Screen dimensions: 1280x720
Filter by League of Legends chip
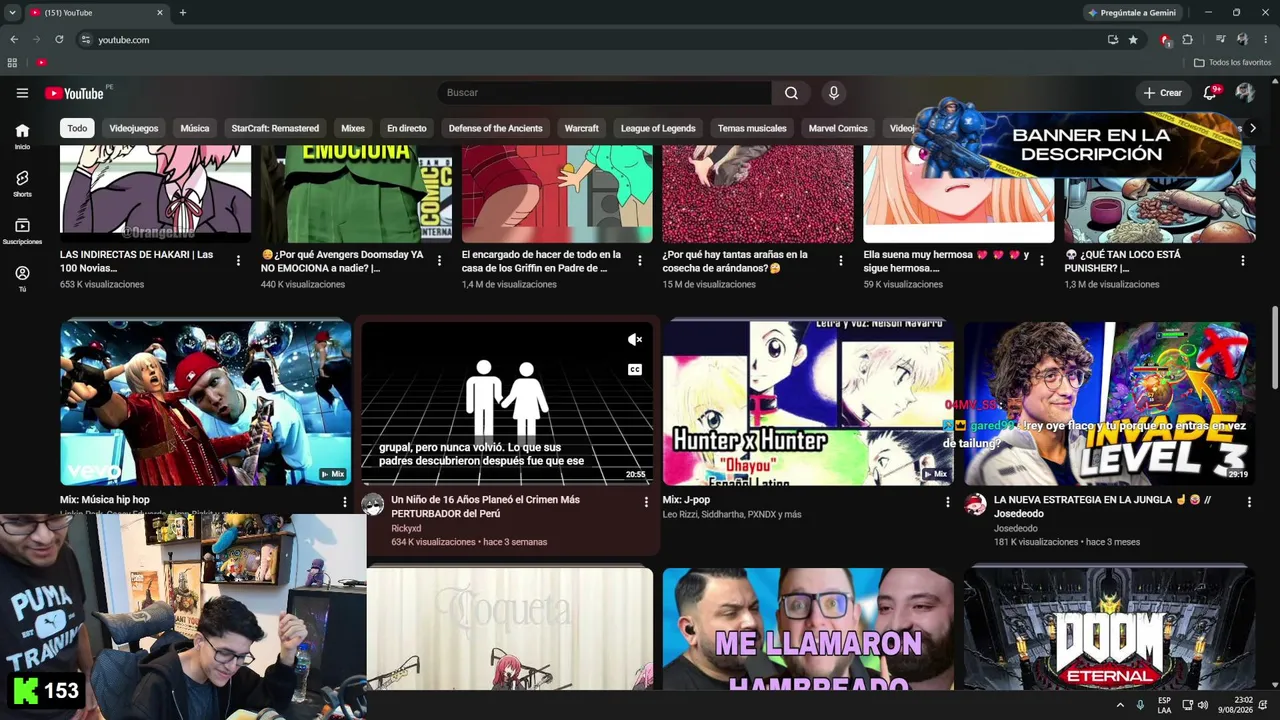[658, 128]
